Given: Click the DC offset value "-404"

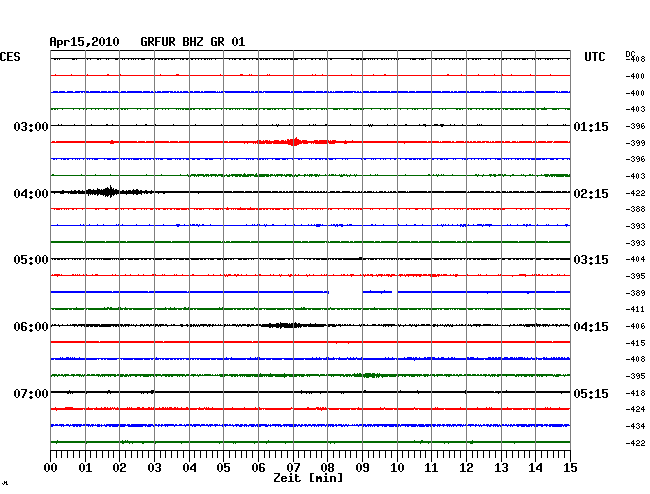Looking at the screenshot, I should coord(635,259).
